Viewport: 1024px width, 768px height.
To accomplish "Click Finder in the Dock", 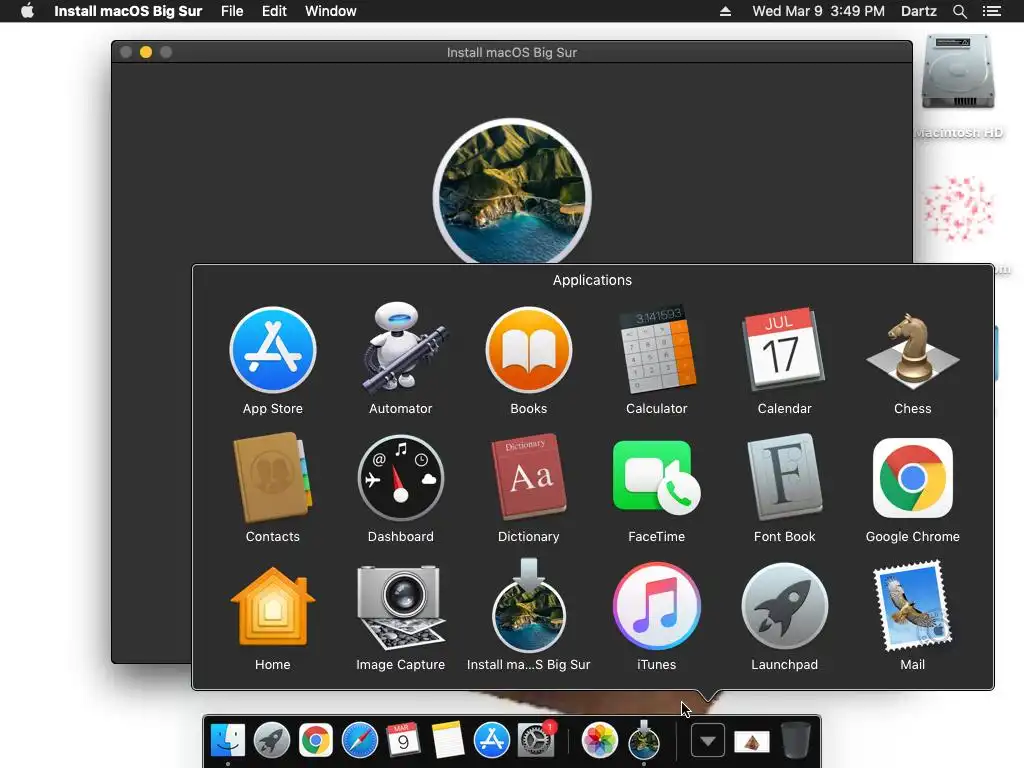I will click(227, 741).
